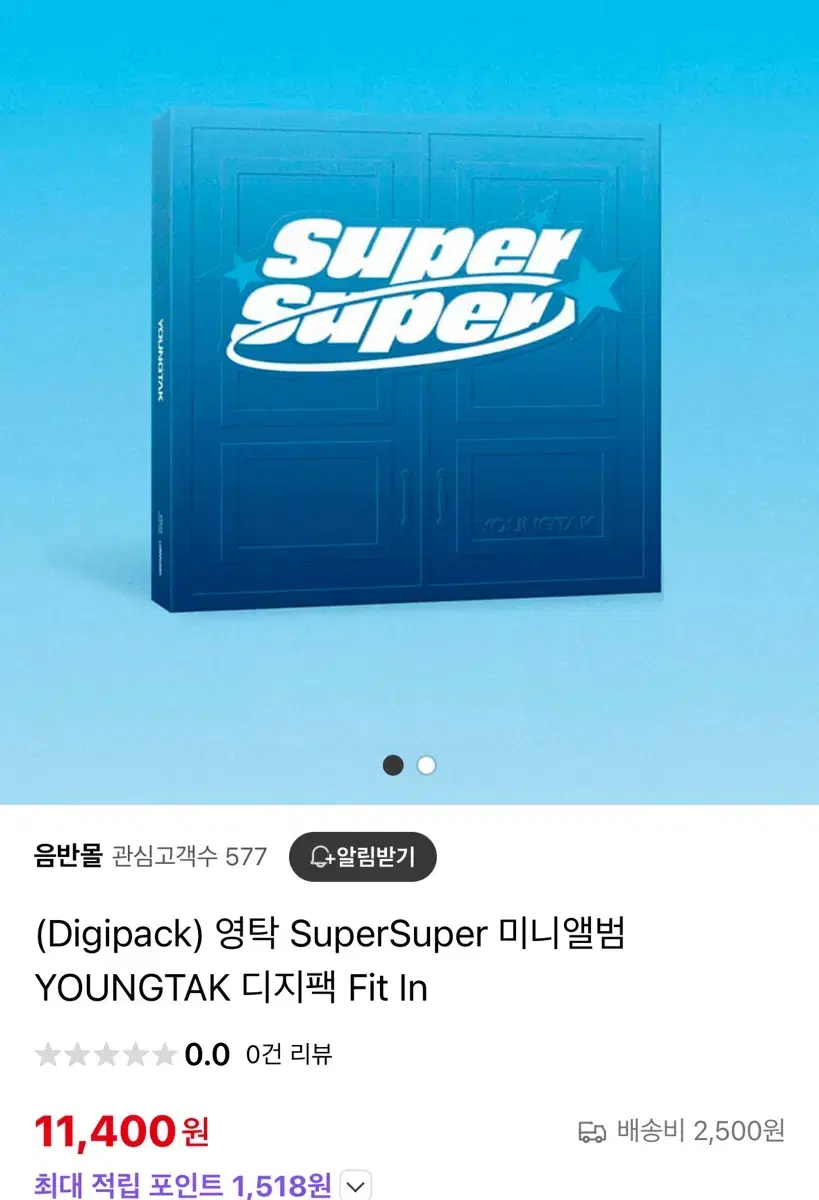The height and width of the screenshot is (1200, 819).
Task: Click the delivery truck icon
Action: tap(592, 1132)
